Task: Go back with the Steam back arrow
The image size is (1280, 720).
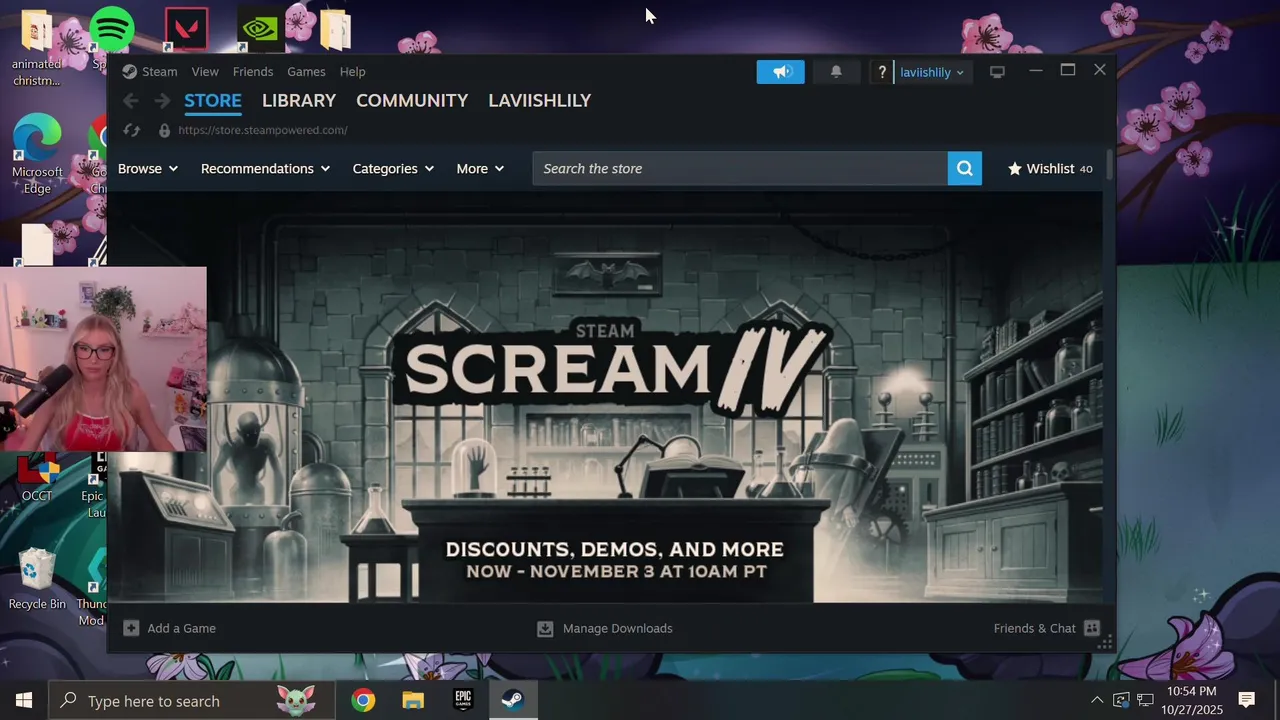Action: click(131, 101)
